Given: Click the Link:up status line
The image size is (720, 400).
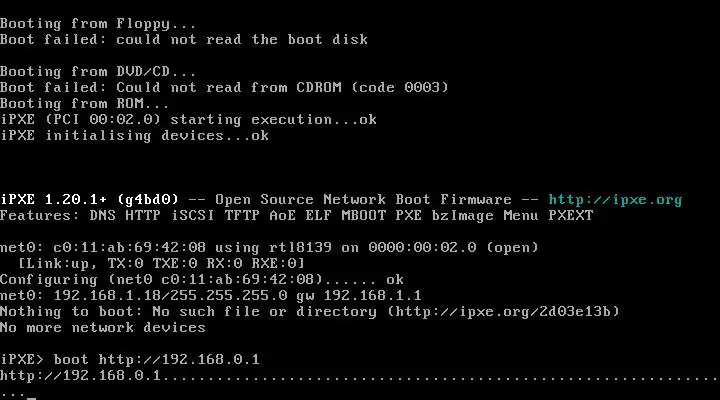Looking at the screenshot, I should point(161,264).
